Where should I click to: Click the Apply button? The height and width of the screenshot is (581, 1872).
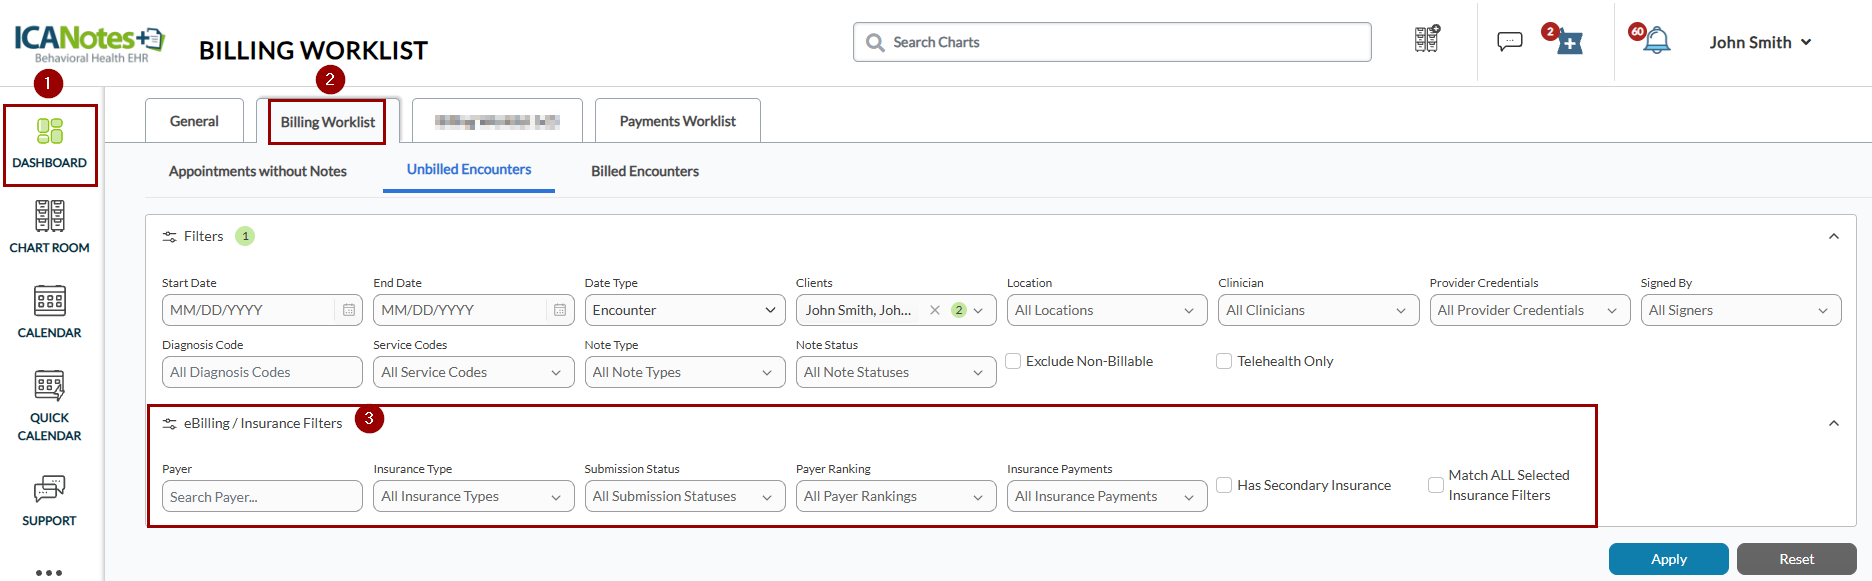(x=1667, y=559)
